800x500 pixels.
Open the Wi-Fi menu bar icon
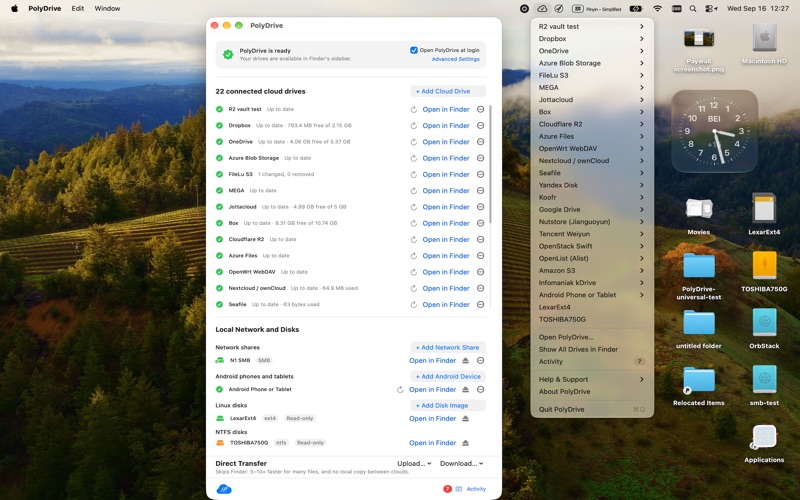(x=658, y=9)
